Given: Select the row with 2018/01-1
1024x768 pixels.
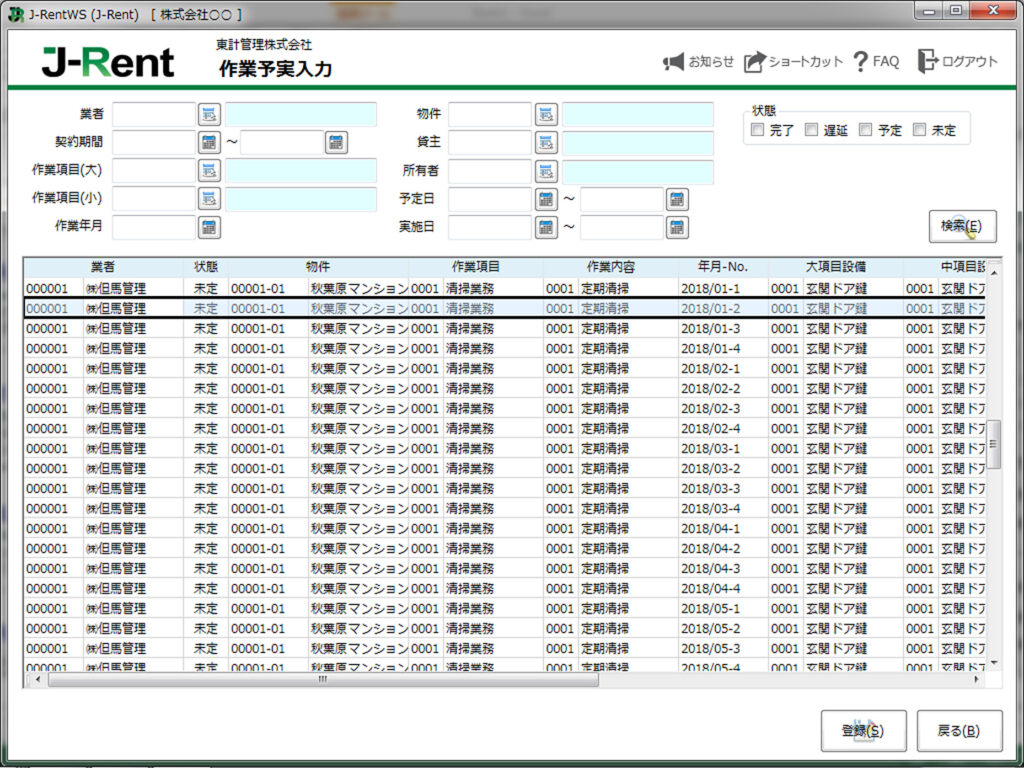Looking at the screenshot, I should (504, 289).
